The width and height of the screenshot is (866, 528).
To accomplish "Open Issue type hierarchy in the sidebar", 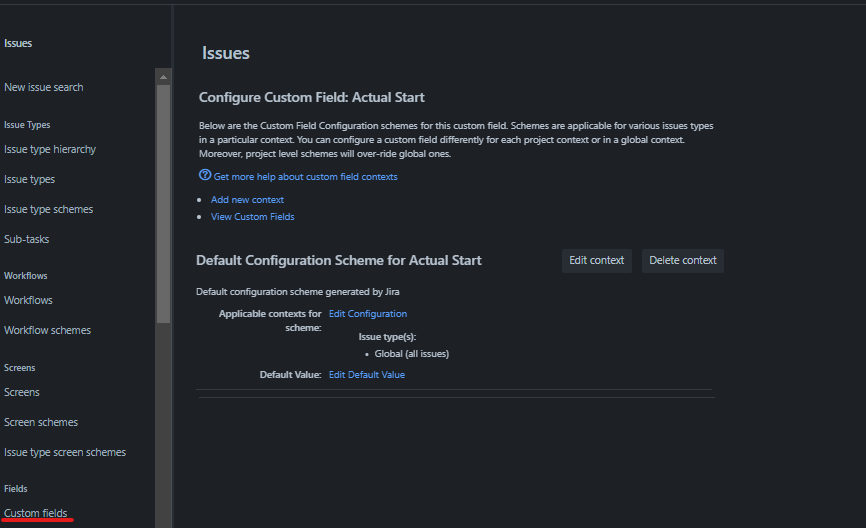I will (50, 150).
